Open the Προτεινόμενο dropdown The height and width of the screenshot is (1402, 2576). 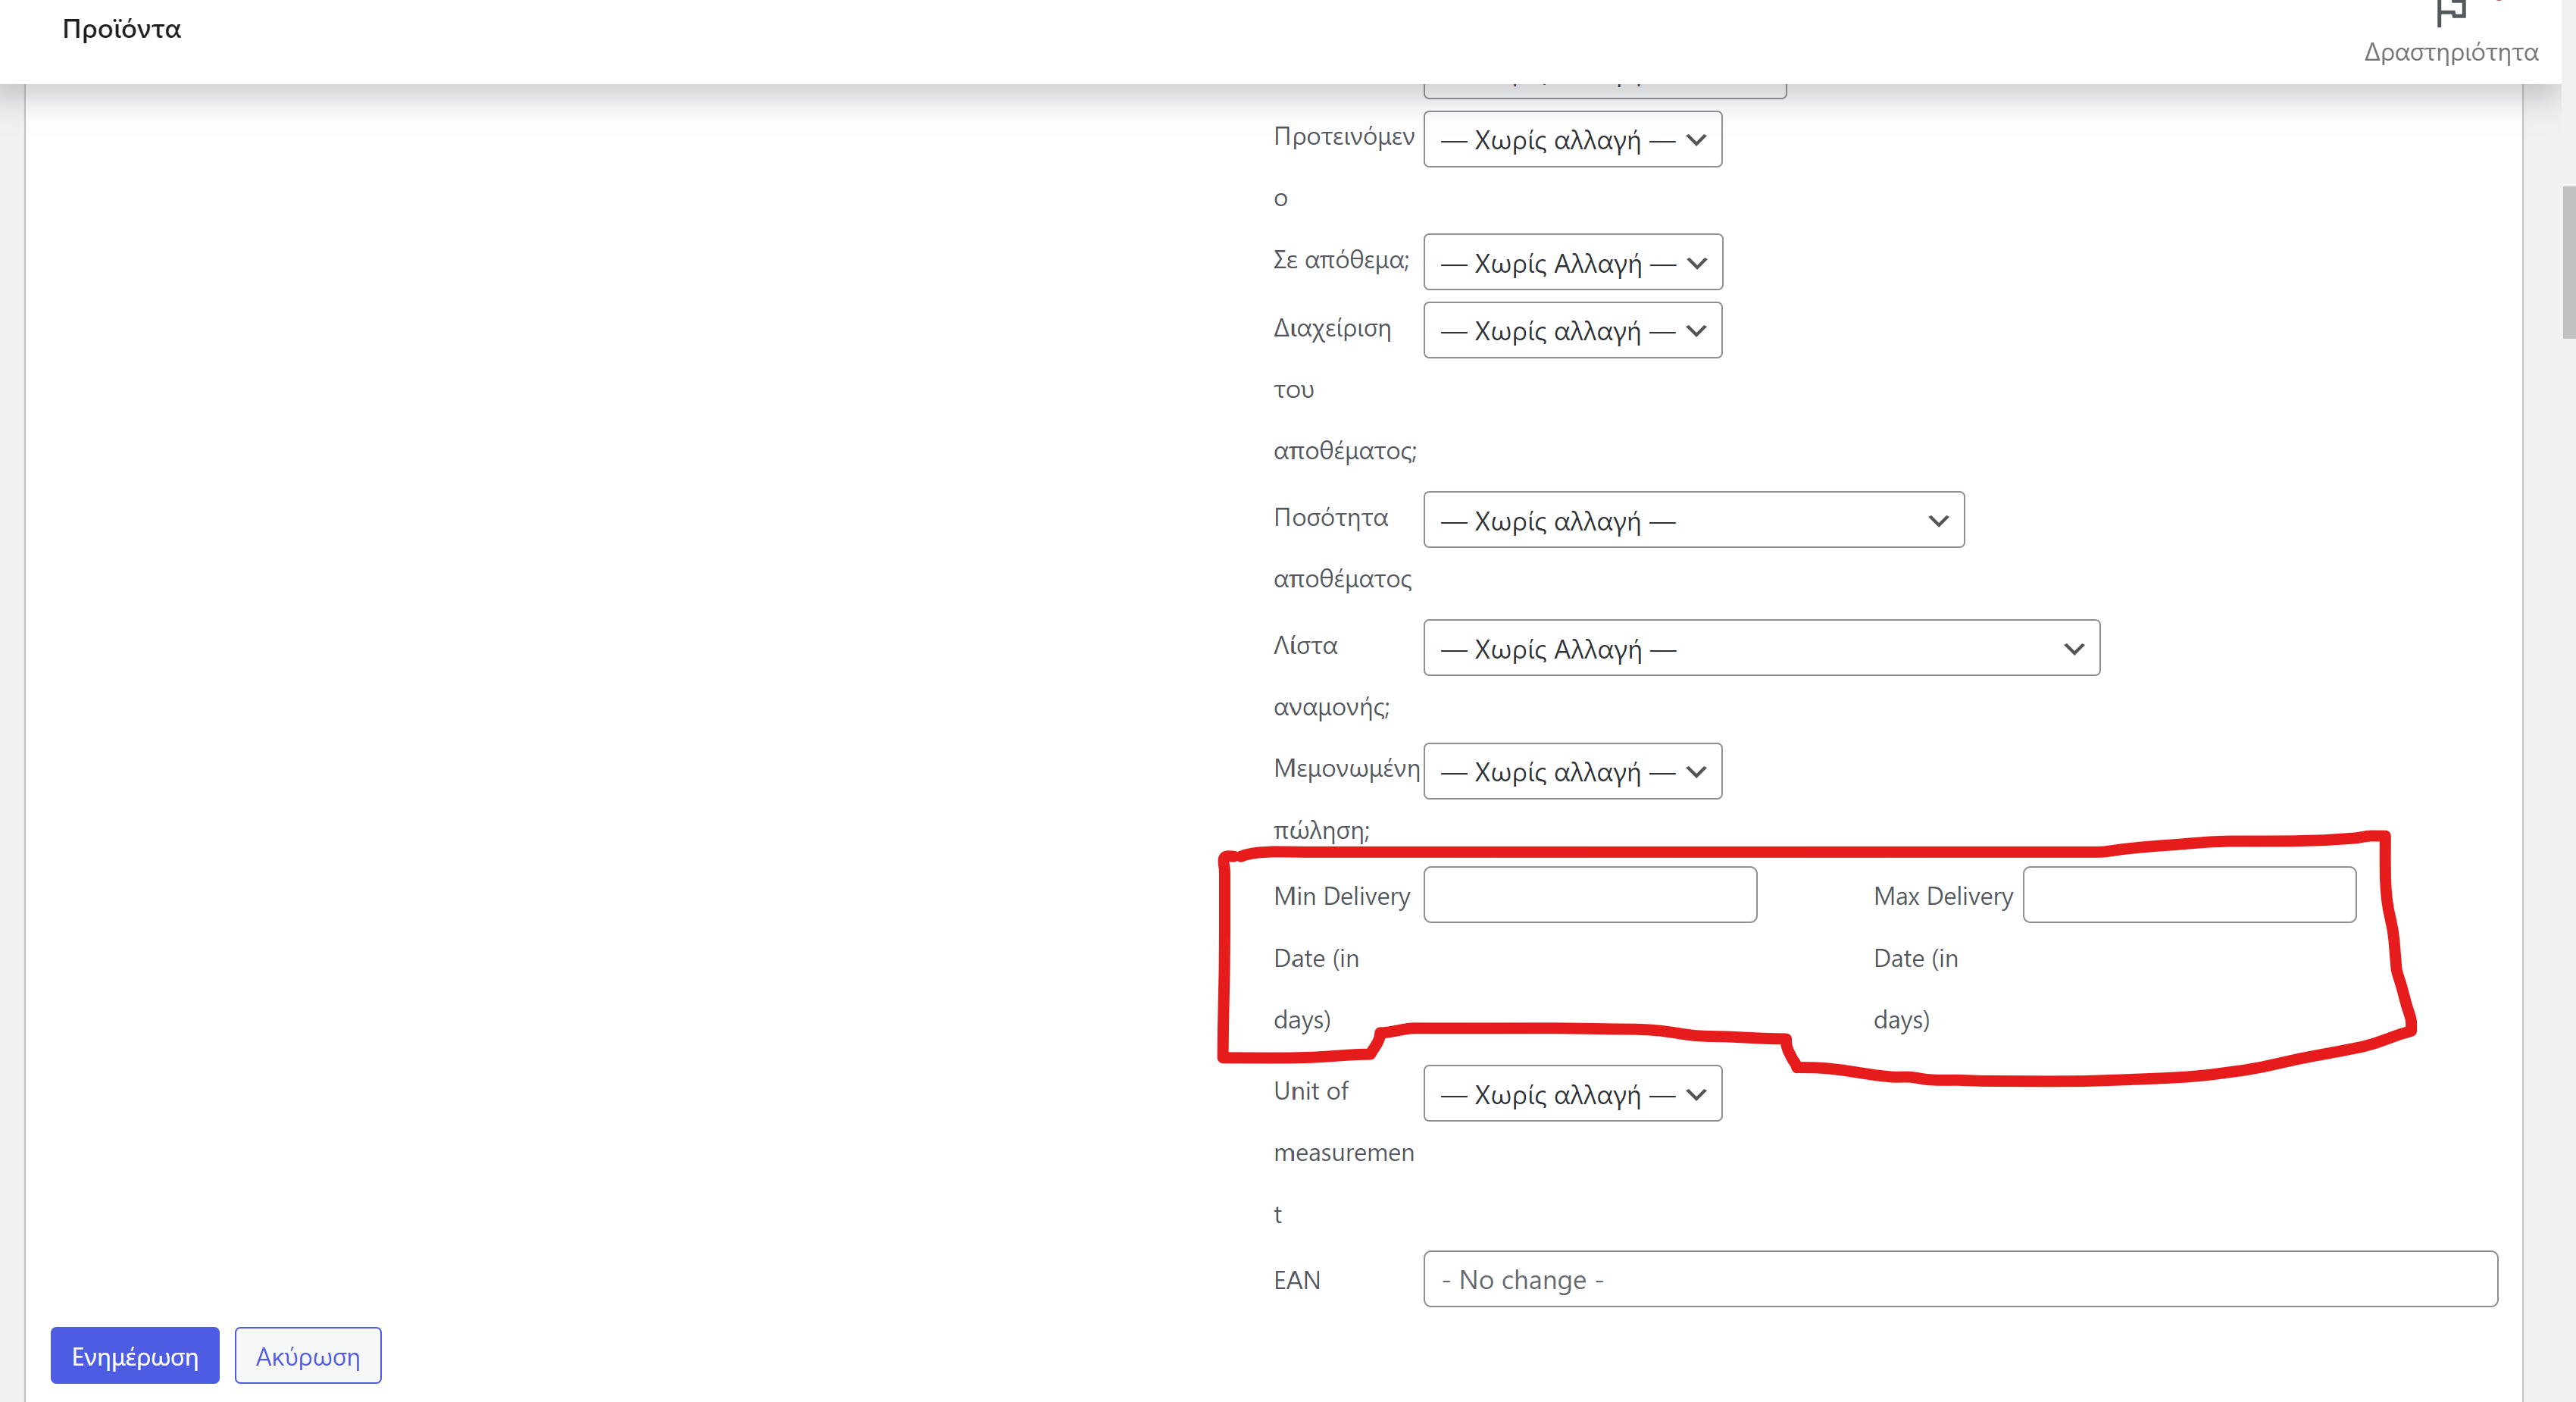[x=1571, y=140]
